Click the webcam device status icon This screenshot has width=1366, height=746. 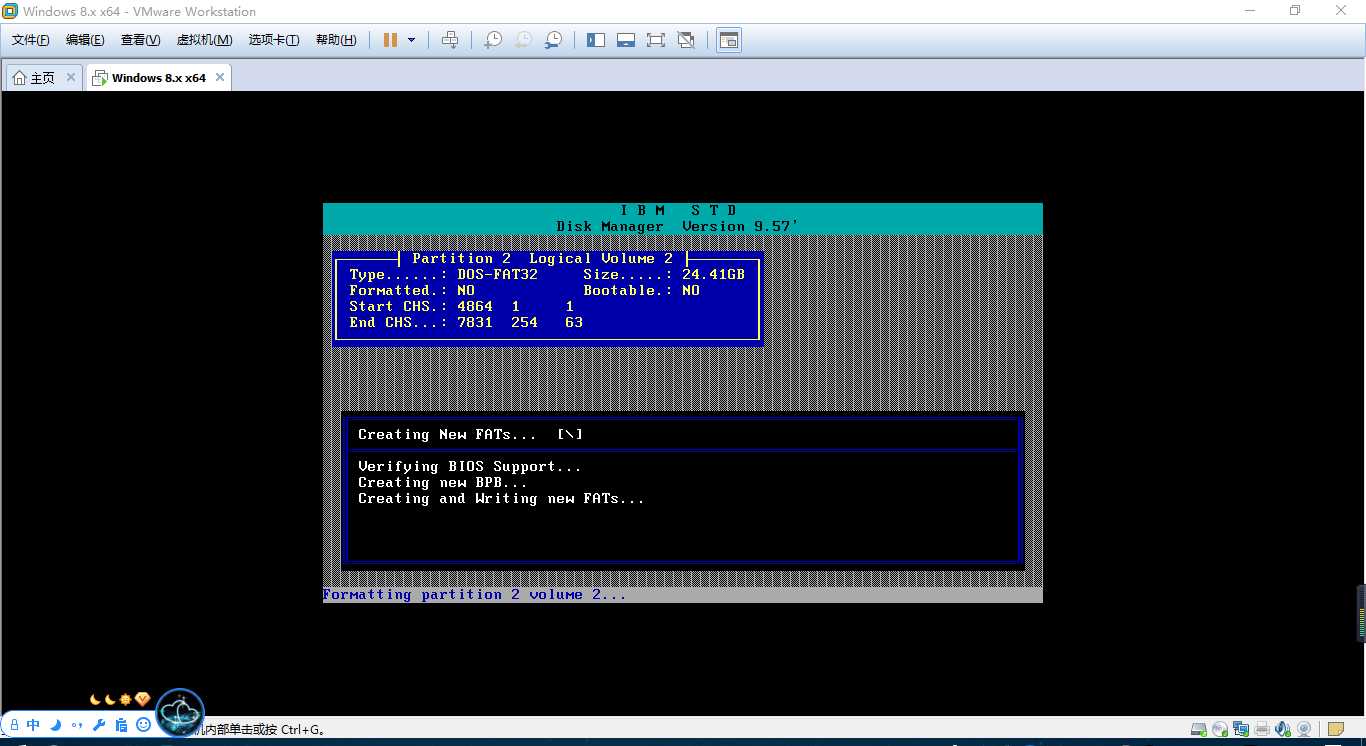tap(1304, 729)
